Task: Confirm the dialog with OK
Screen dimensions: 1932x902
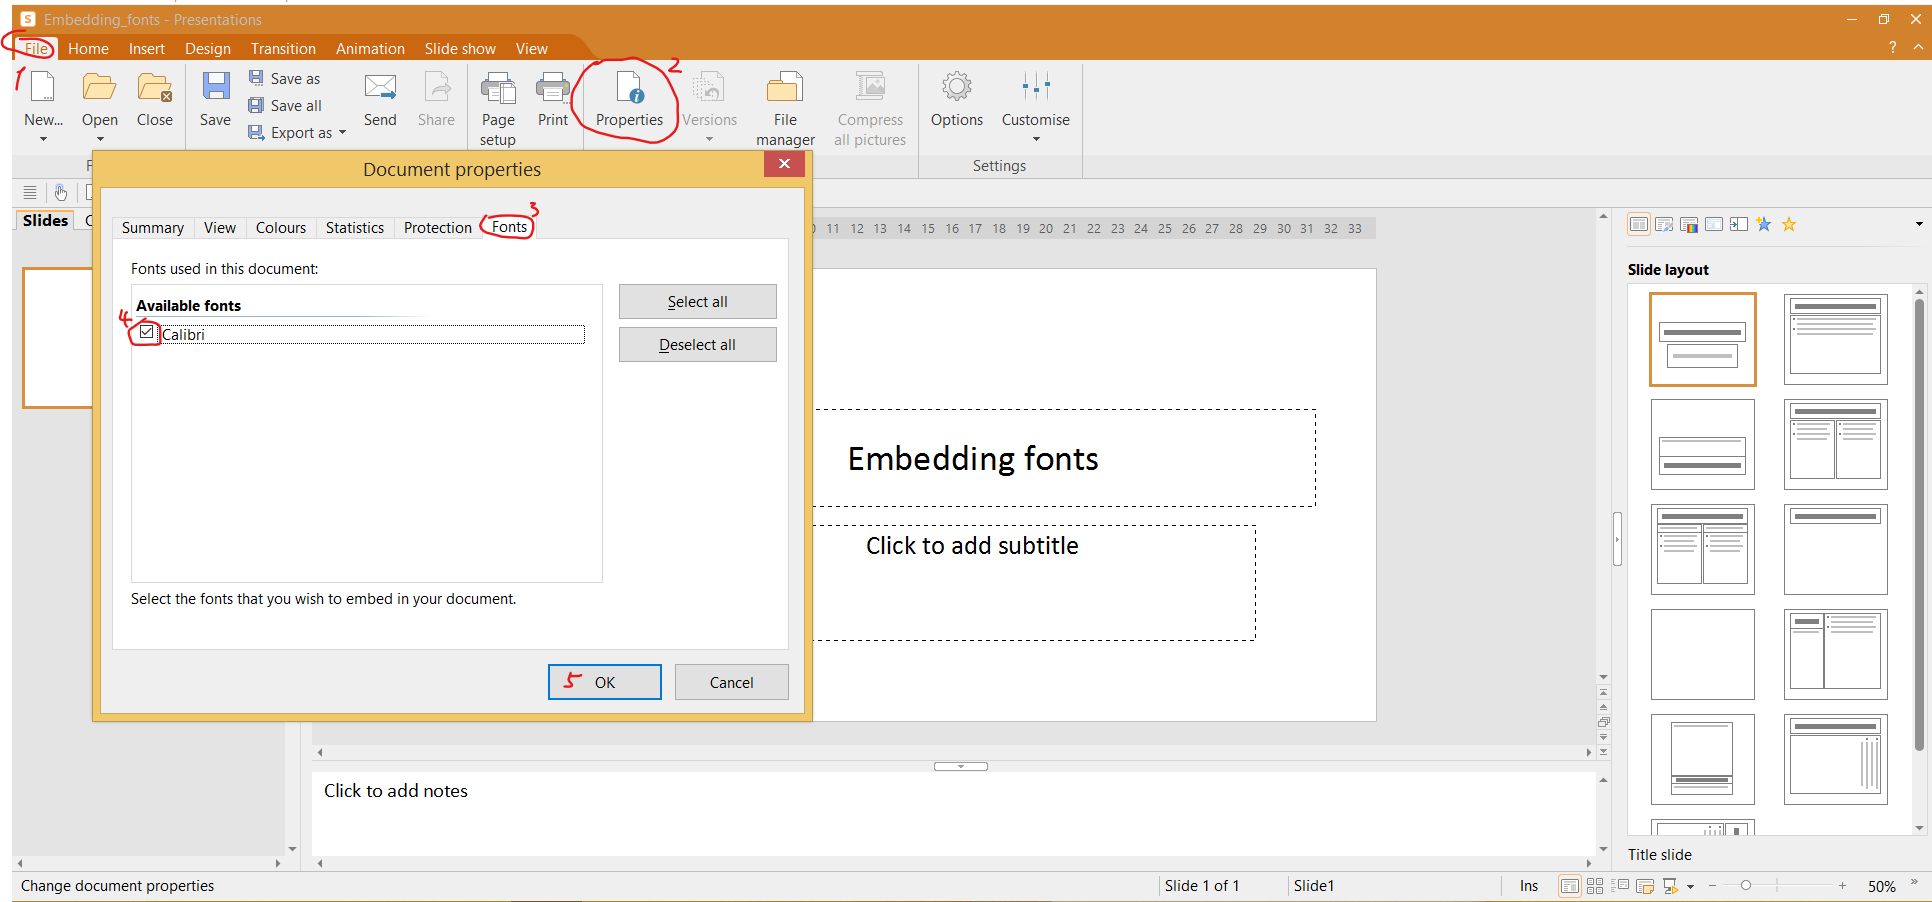Action: tap(604, 682)
